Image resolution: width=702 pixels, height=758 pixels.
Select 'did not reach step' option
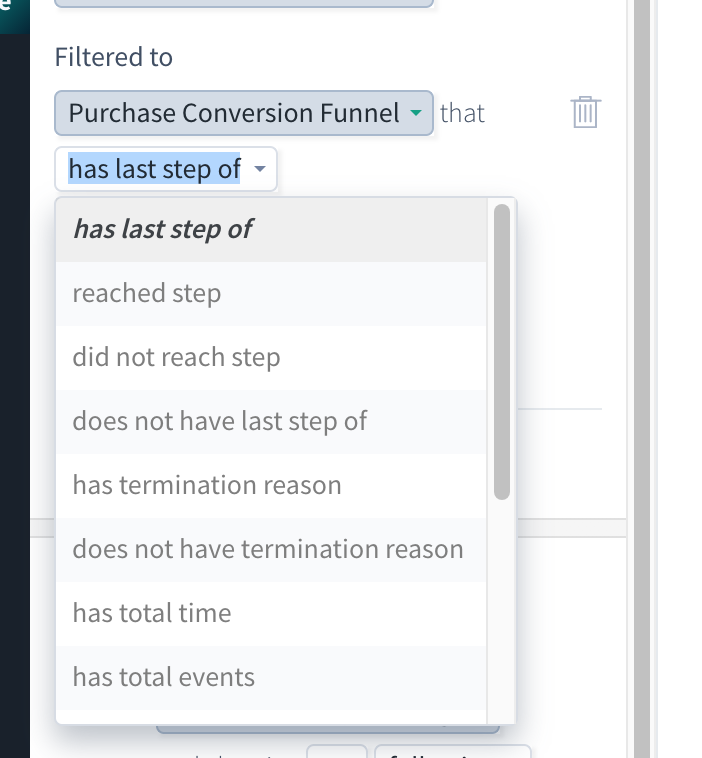pos(271,358)
